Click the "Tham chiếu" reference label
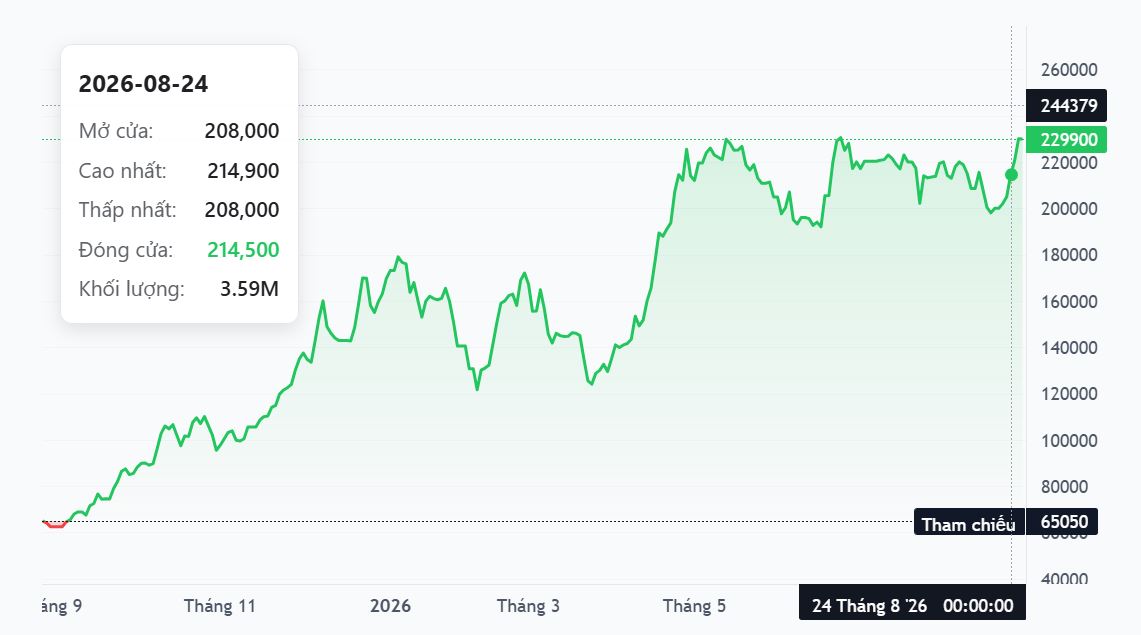This screenshot has height=635, width=1141. coord(969,524)
